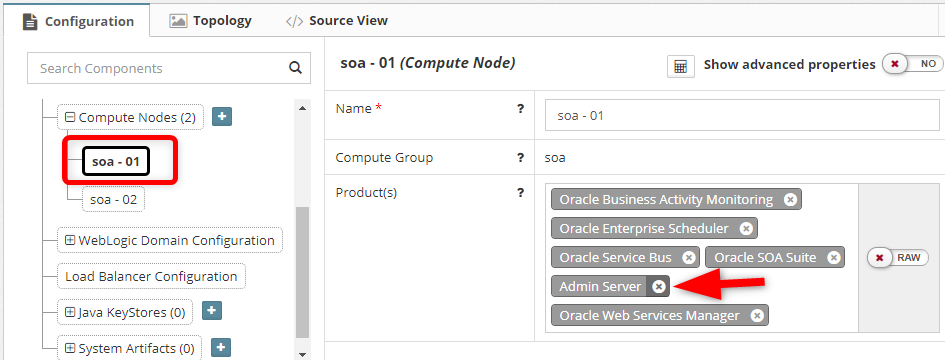The height and width of the screenshot is (360, 945).
Task: Toggle the RAW switch for Products
Action: 898,257
